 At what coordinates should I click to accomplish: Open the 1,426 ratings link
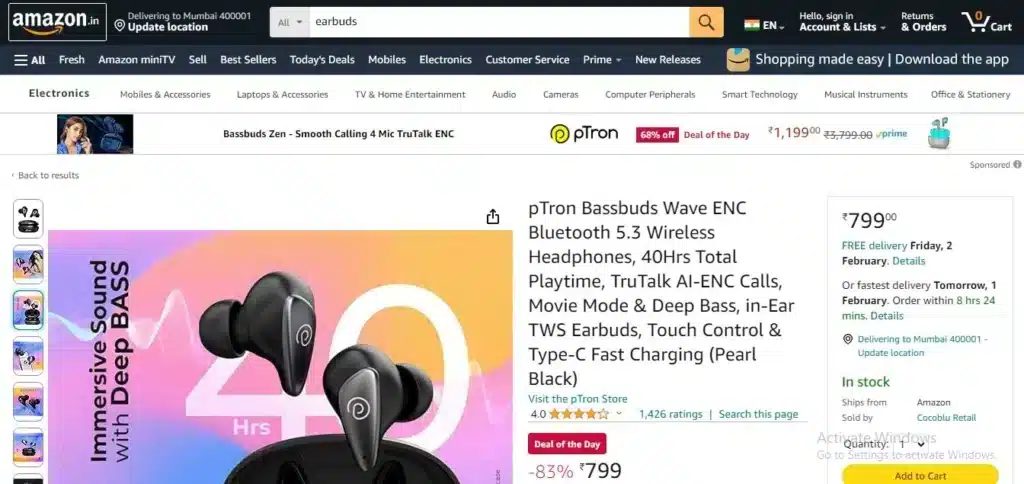671,413
